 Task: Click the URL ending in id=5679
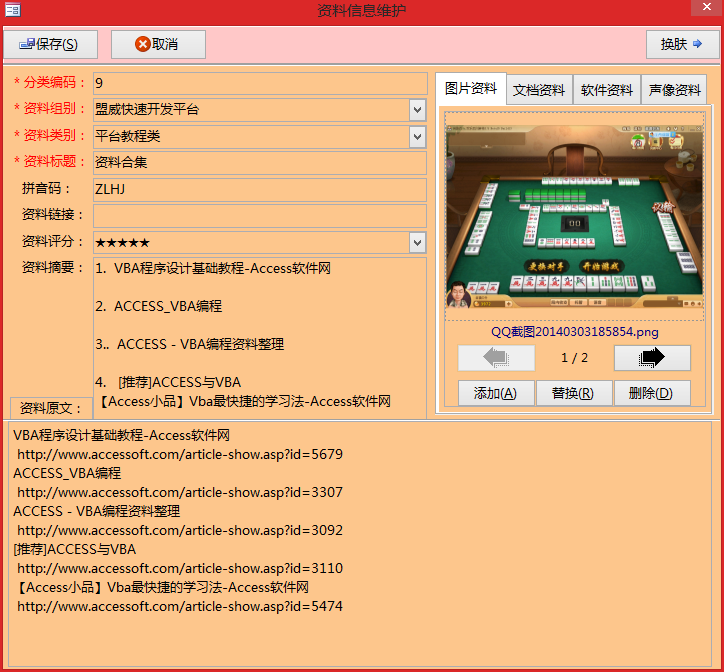(x=180, y=454)
